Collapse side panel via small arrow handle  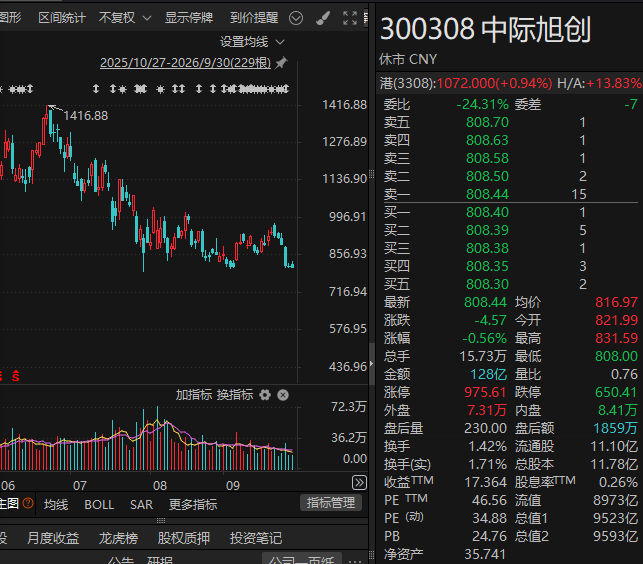click(x=372, y=363)
